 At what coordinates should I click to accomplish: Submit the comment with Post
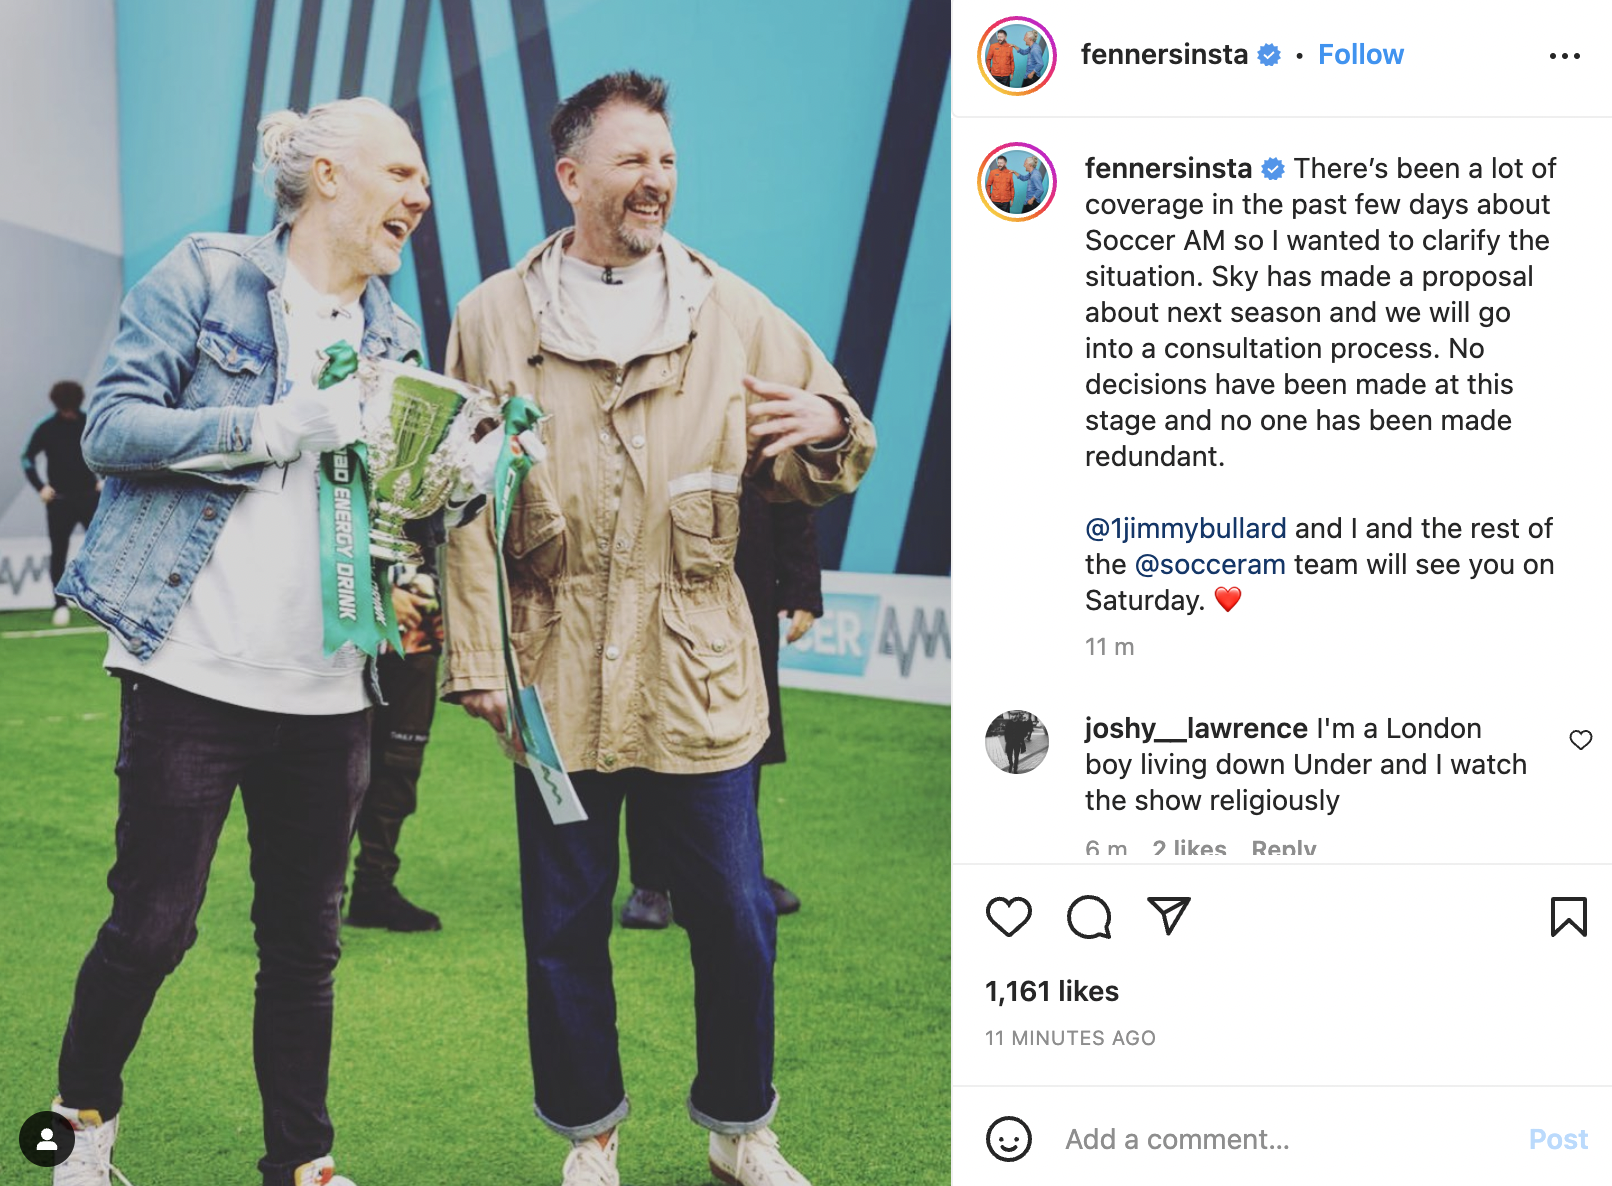click(1558, 1139)
